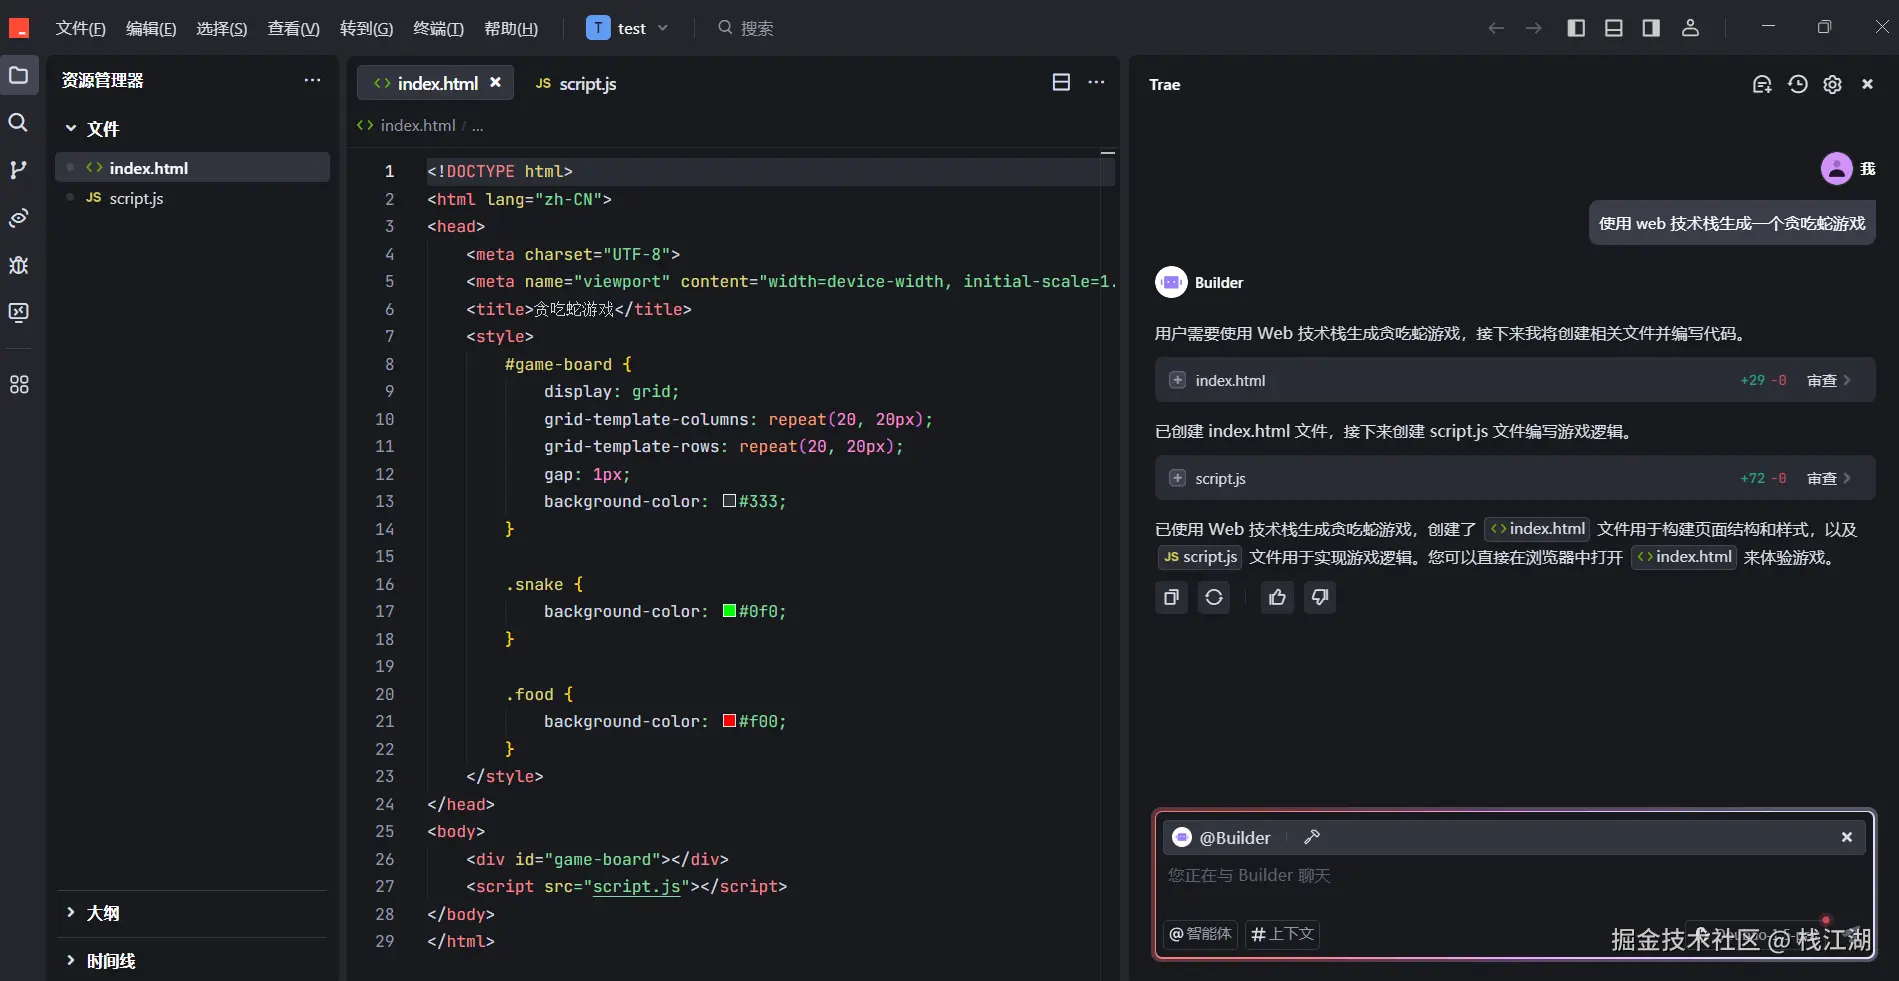Open more editor actions menu
The height and width of the screenshot is (981, 1899).
[1097, 82]
